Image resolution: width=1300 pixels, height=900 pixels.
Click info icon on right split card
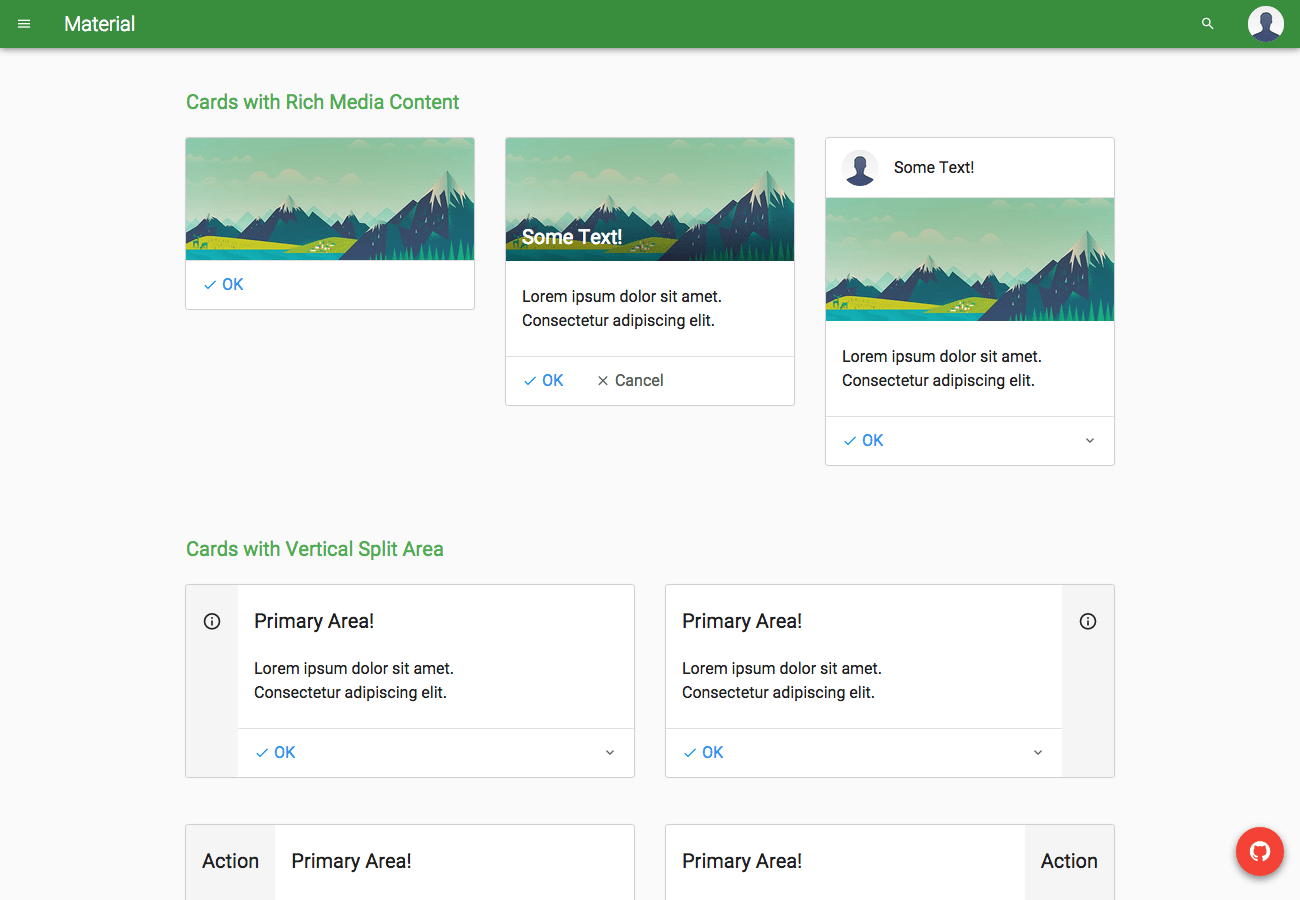[1088, 621]
